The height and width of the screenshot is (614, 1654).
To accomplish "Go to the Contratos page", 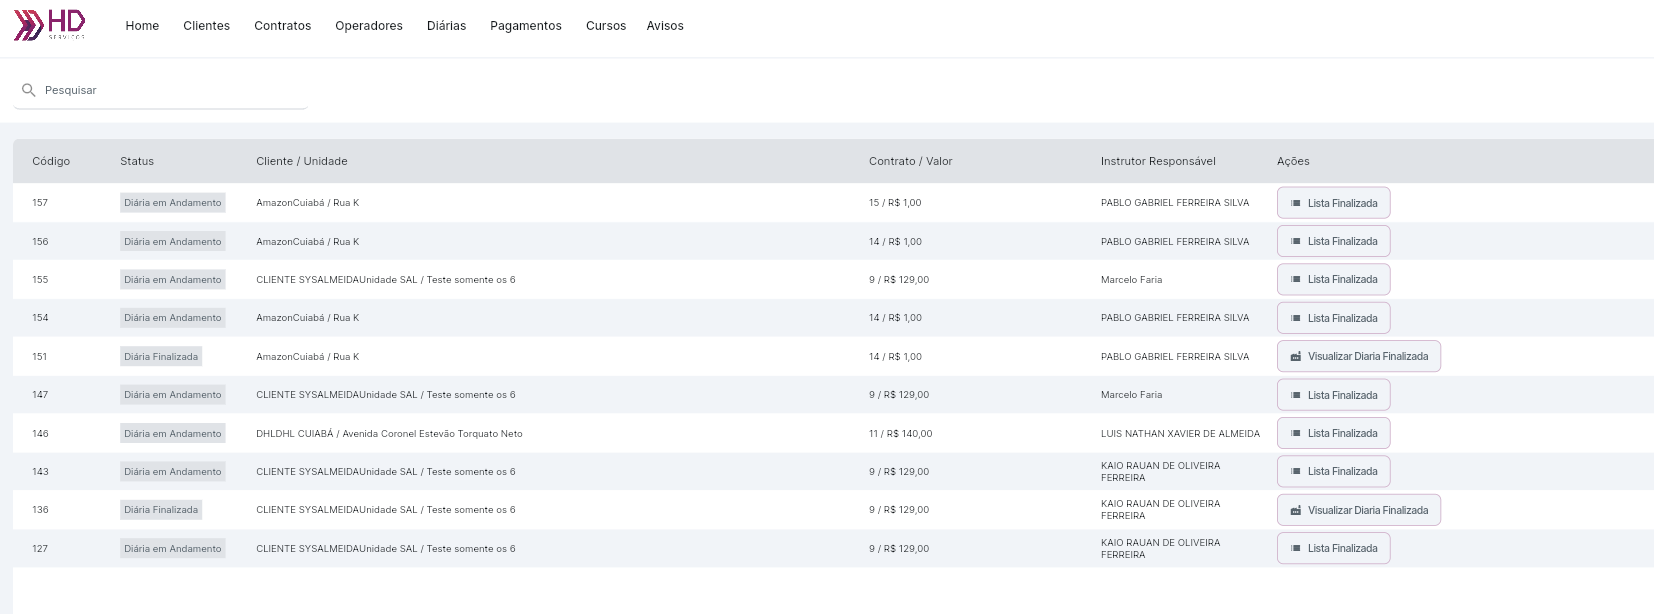I will click(282, 26).
